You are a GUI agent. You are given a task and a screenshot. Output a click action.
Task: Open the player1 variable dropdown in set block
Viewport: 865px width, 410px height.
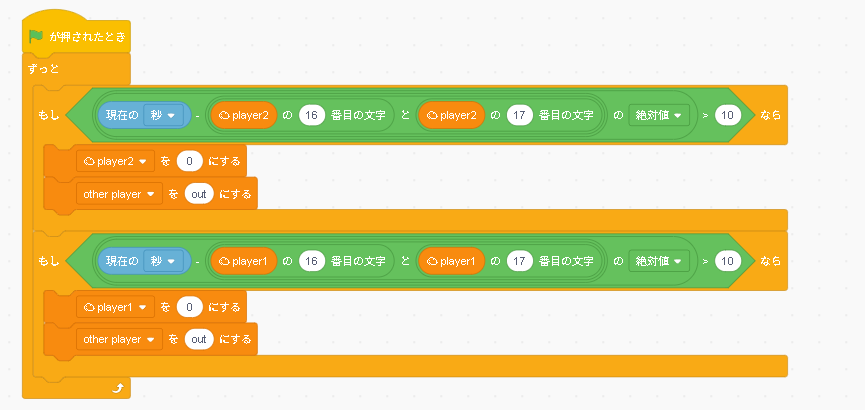[115, 307]
